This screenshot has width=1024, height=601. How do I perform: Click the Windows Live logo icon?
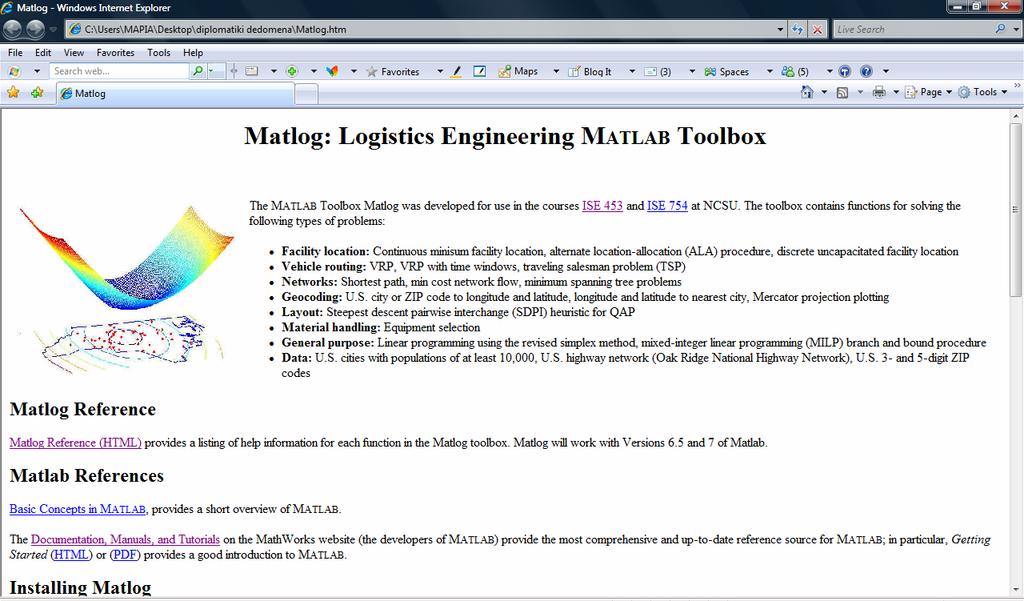tap(14, 71)
